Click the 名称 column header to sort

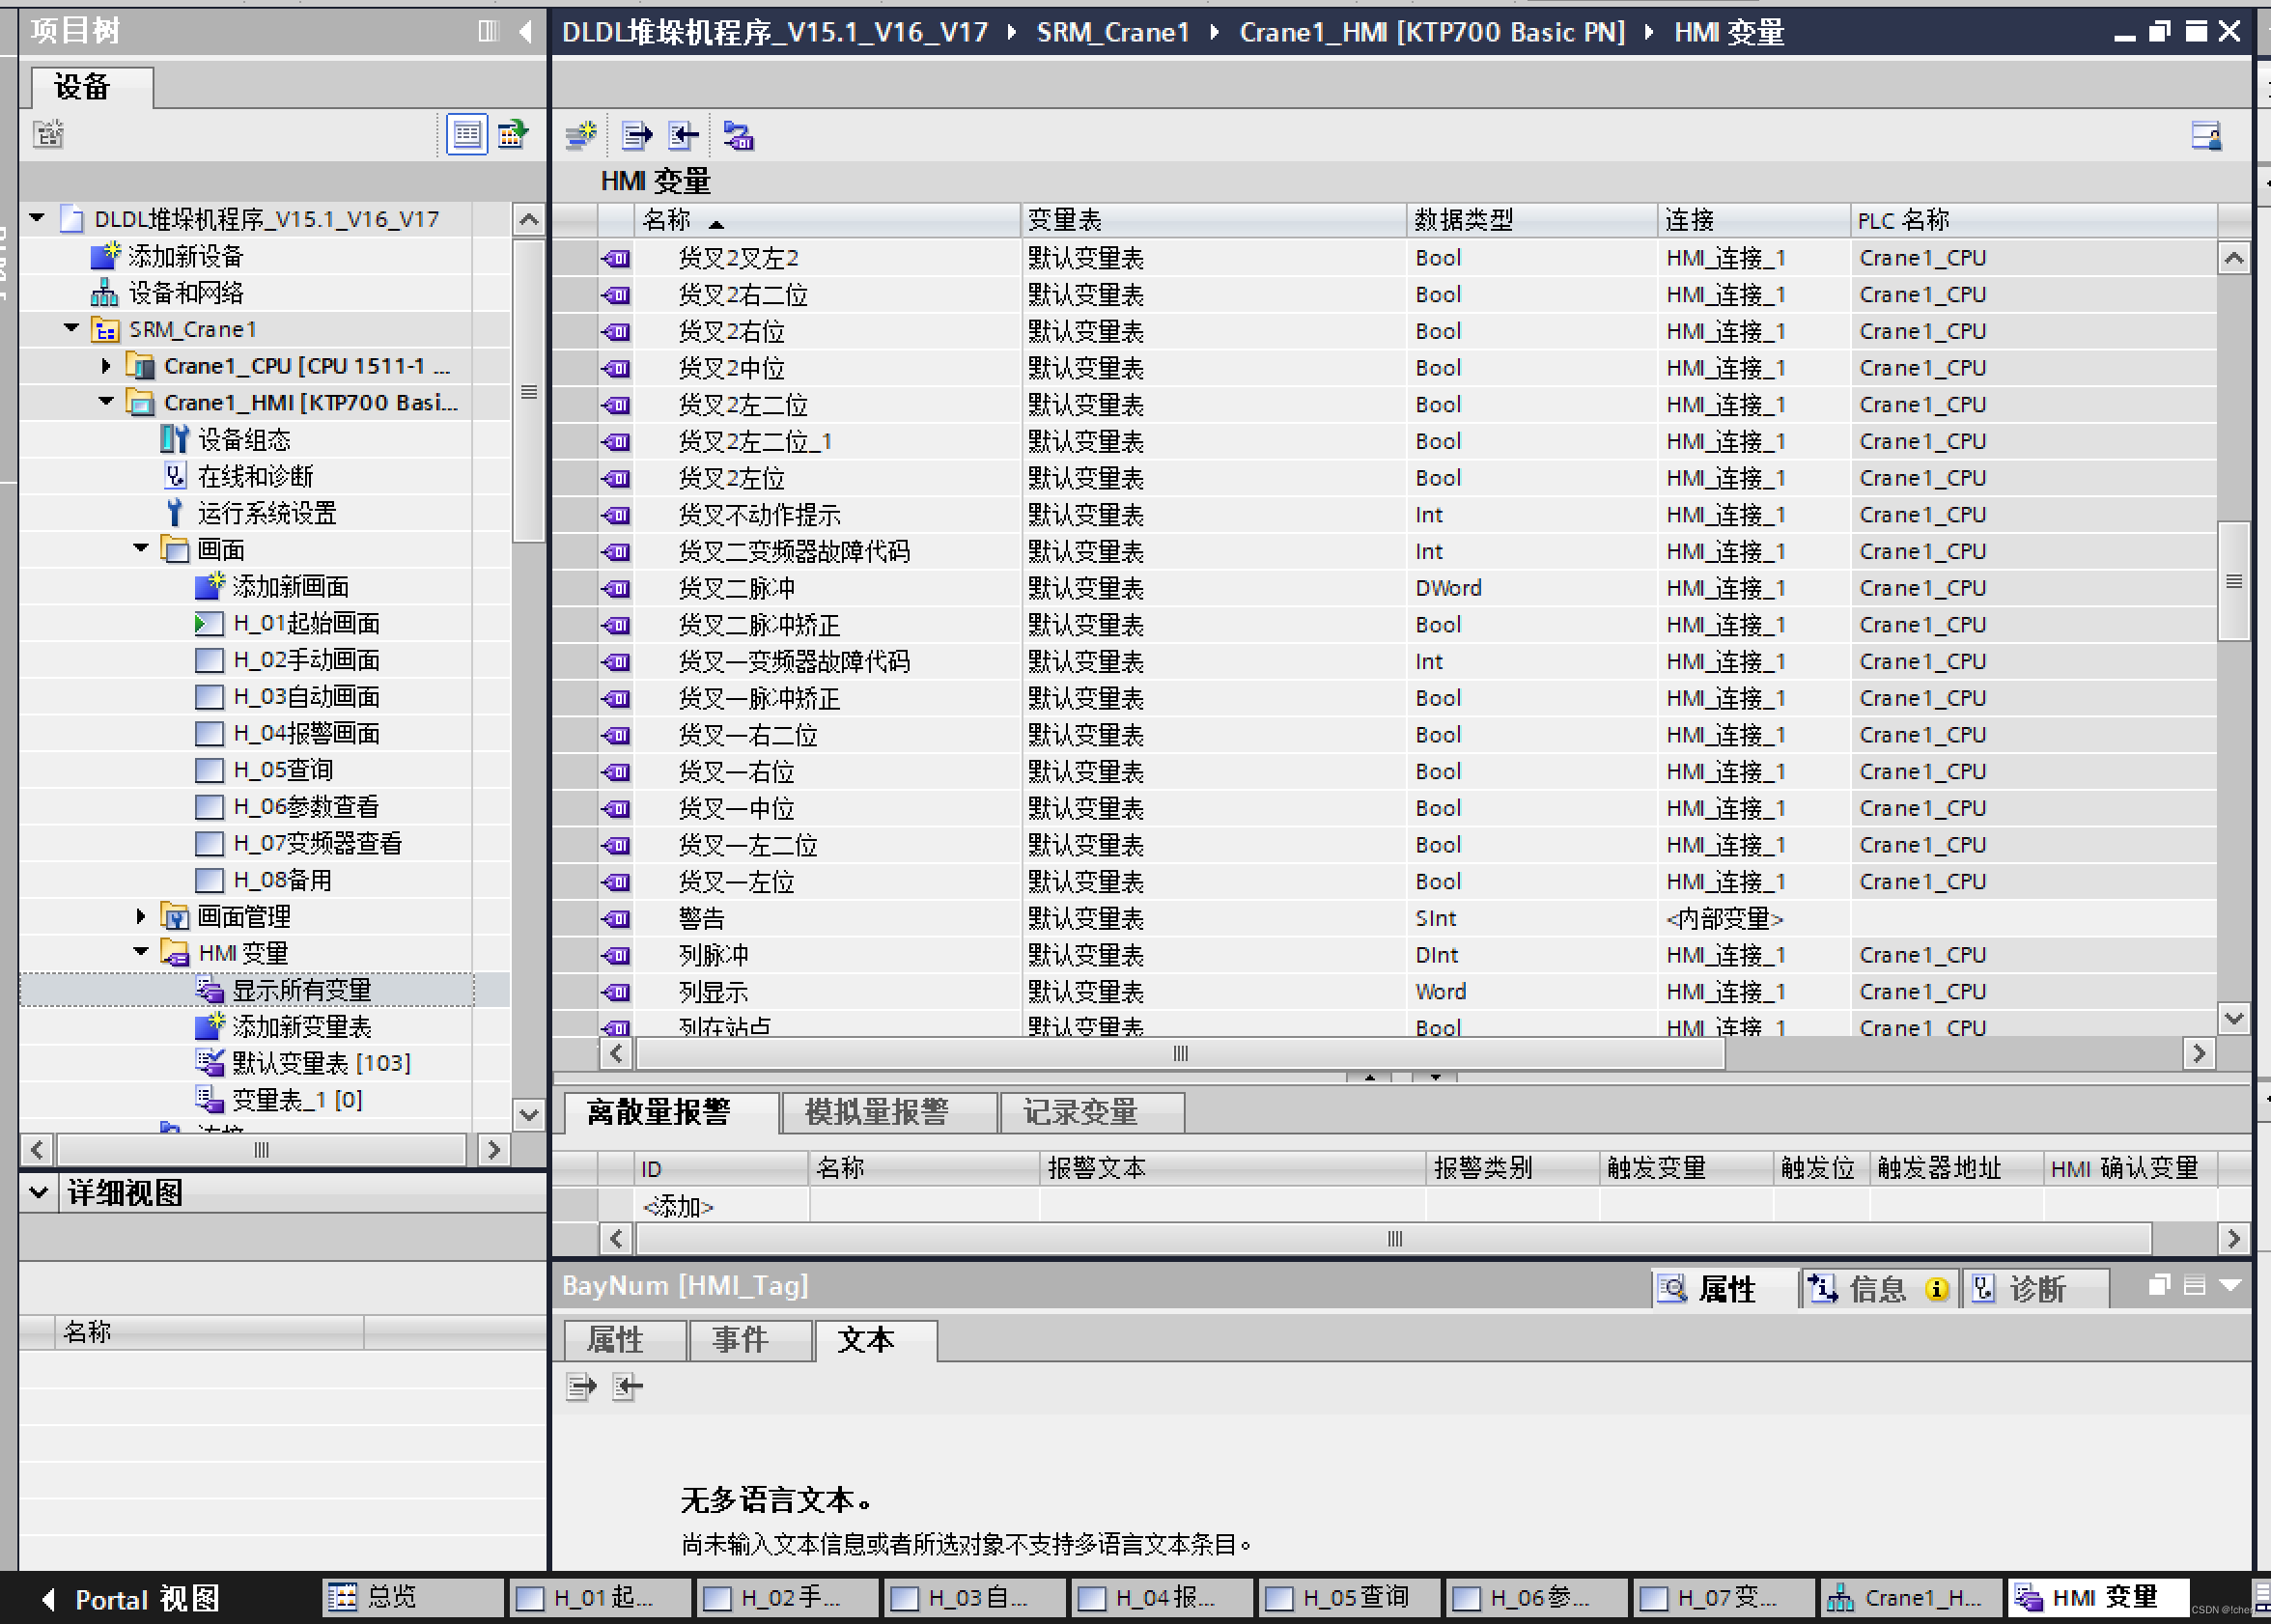point(668,220)
